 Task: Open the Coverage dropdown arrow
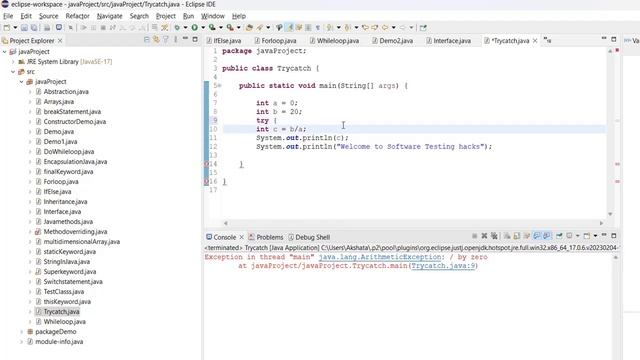[x=221, y=27]
